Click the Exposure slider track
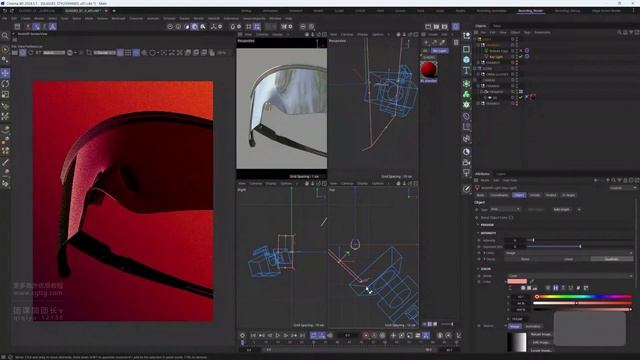Viewport: 640px width, 360px height. click(x=579, y=247)
